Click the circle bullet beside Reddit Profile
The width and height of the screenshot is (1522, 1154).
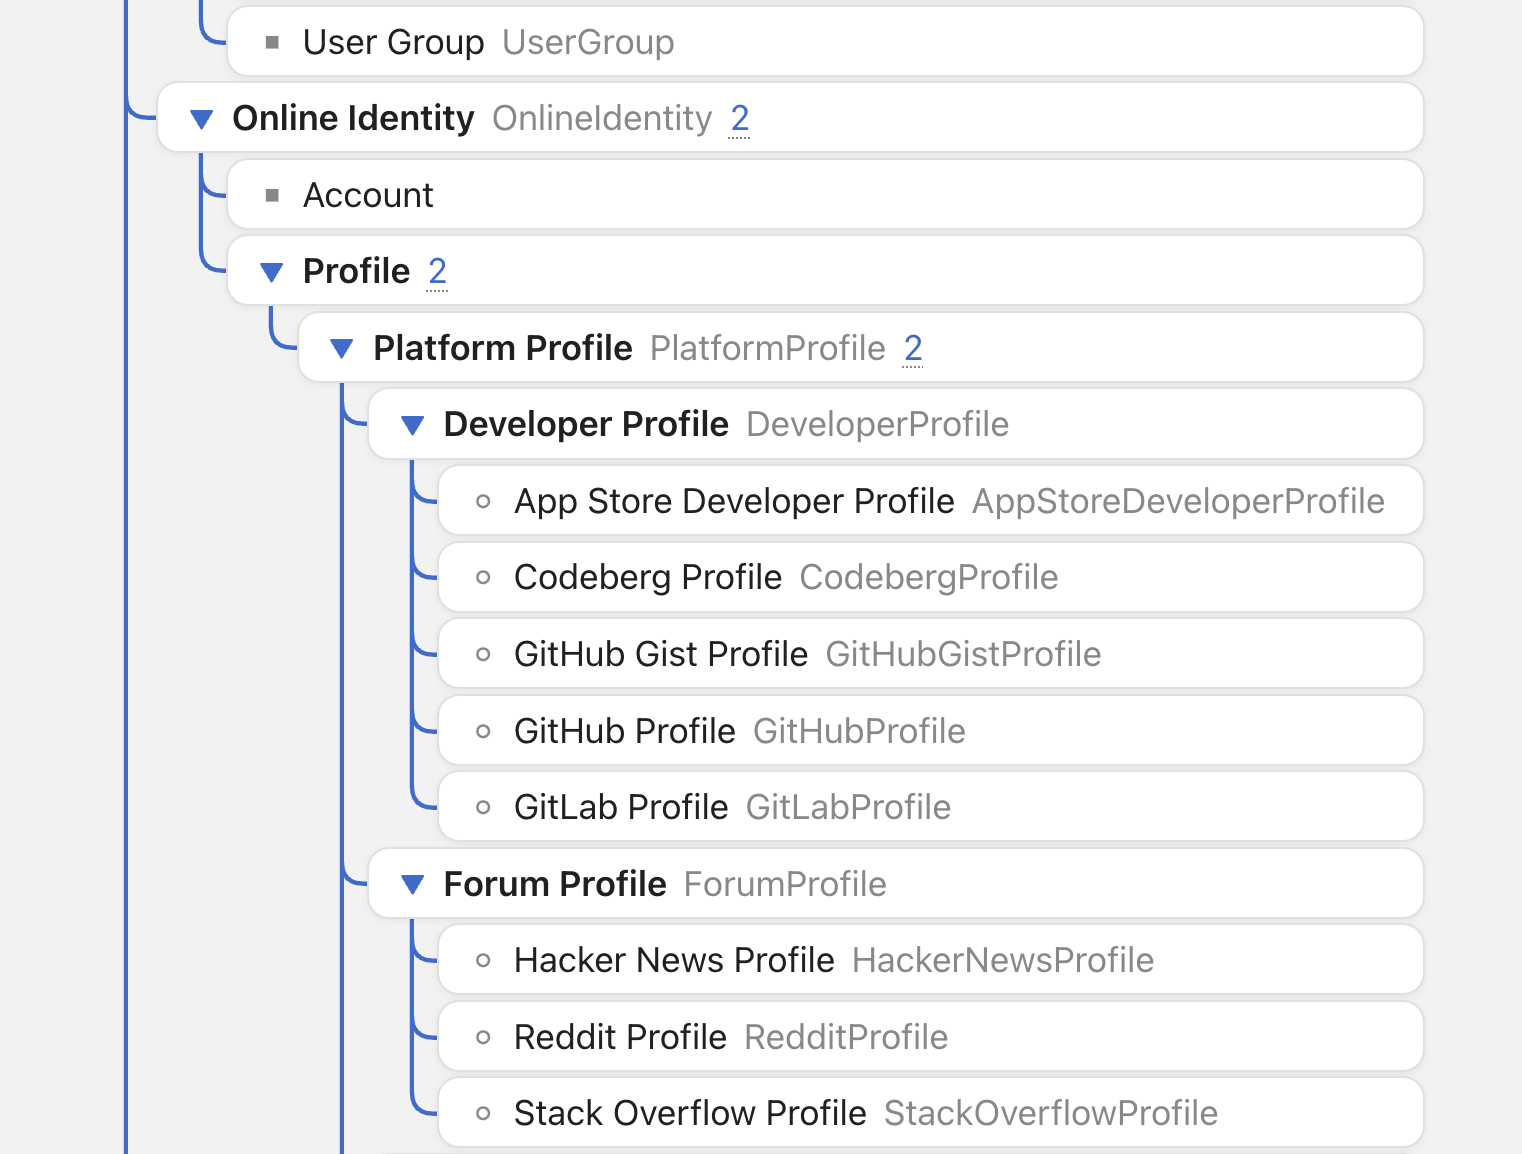483,1037
